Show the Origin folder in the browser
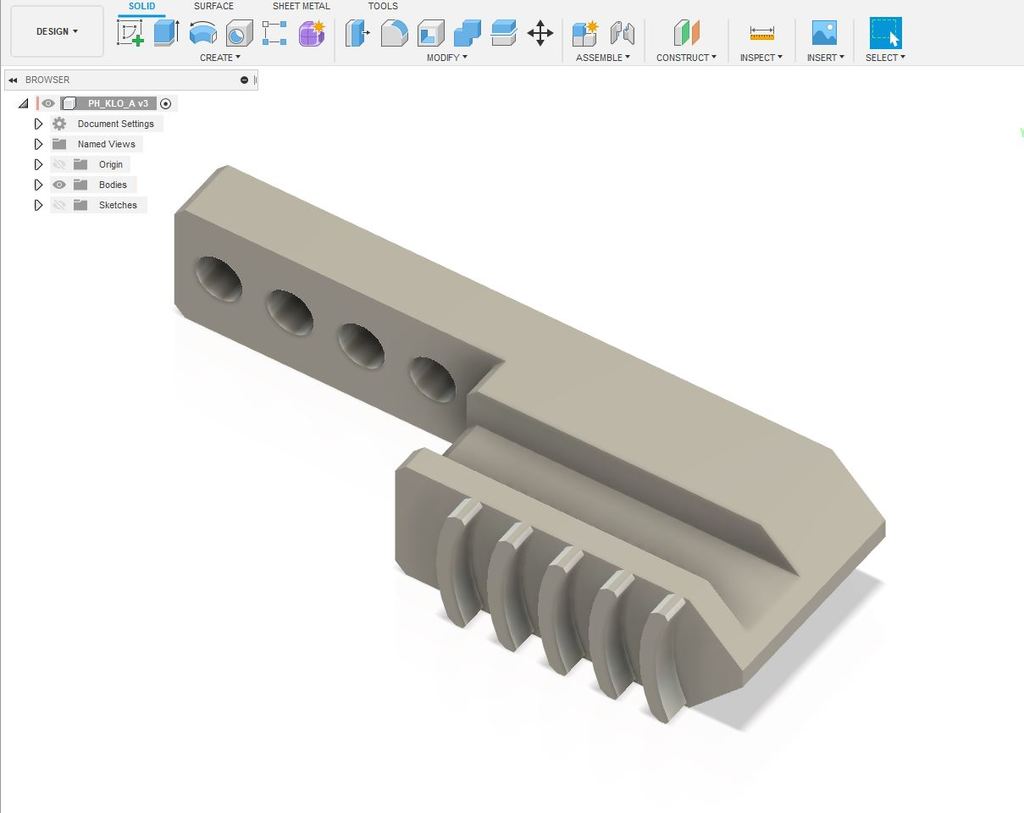Image resolution: width=1024 pixels, height=813 pixels. pyautogui.click(x=59, y=164)
